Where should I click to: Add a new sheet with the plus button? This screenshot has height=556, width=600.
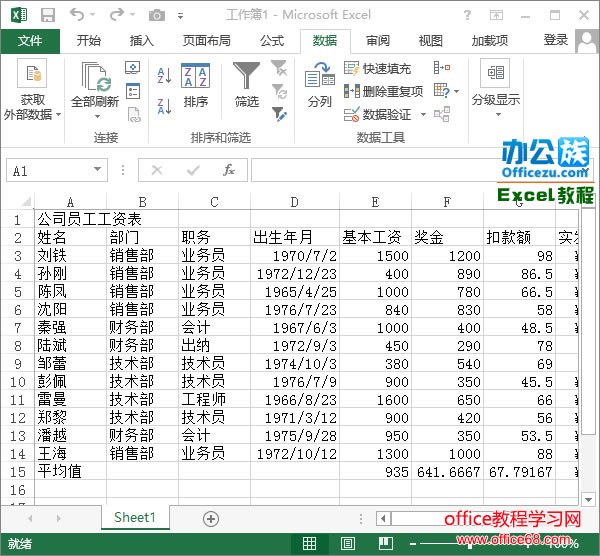coord(210,518)
